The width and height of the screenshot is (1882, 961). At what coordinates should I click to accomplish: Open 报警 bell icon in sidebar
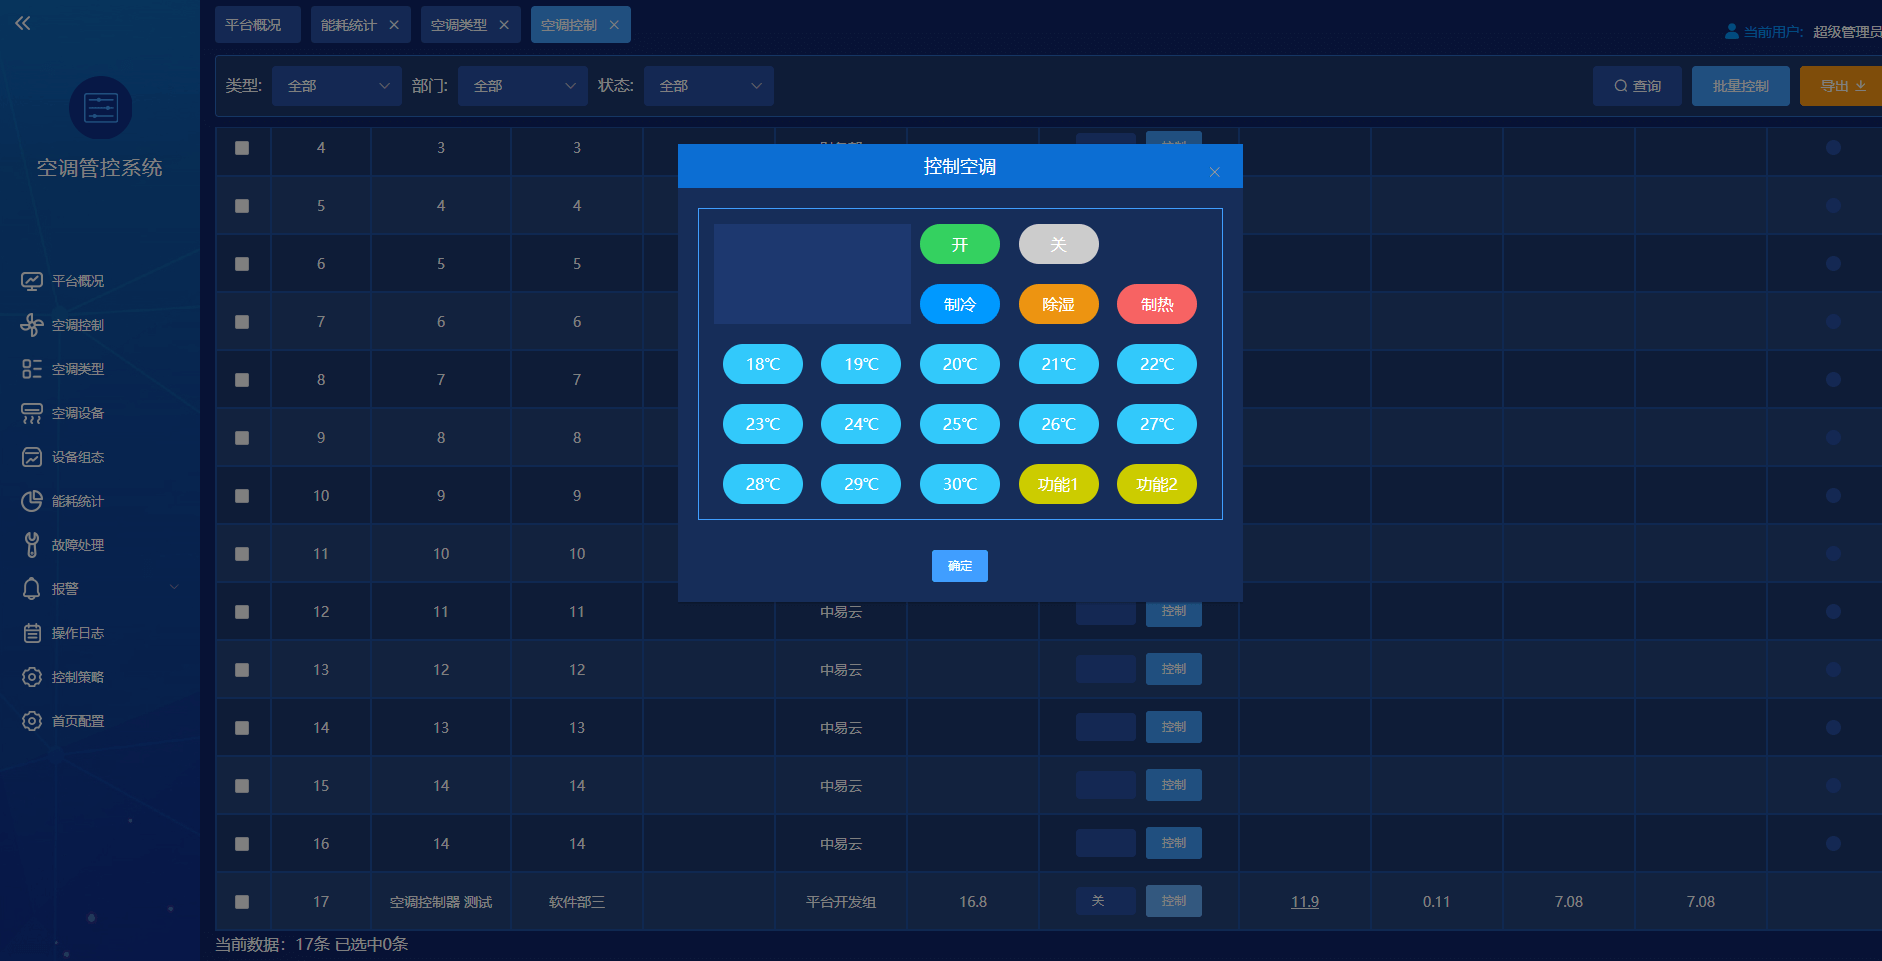(32, 589)
